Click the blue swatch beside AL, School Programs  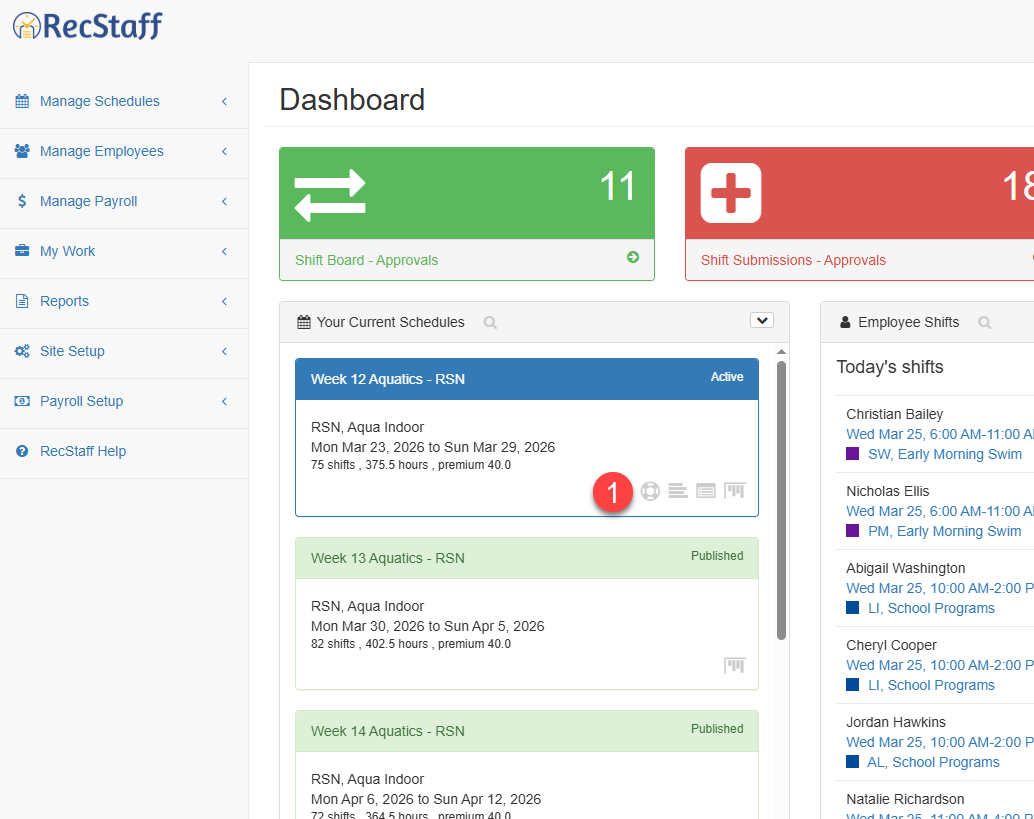pyautogui.click(x=853, y=762)
